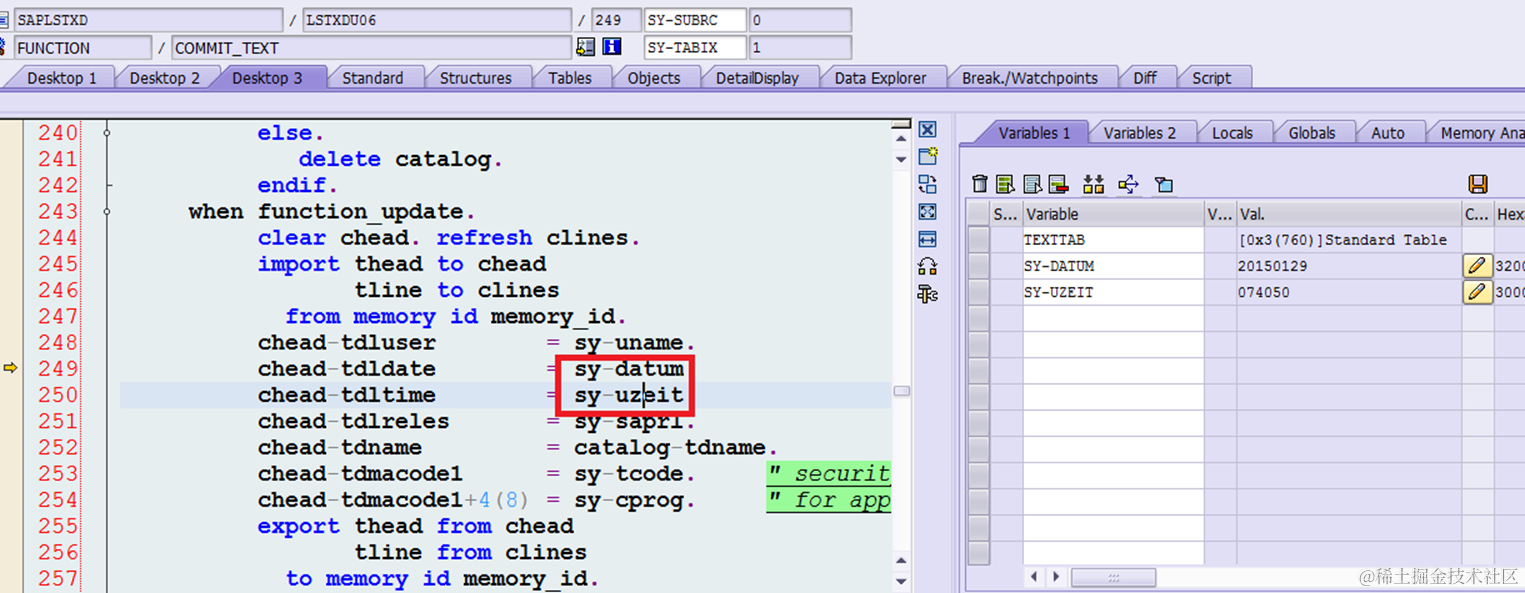Click the yellow box with branching arrows icon
The image size is (1525, 593).
(x=1129, y=184)
